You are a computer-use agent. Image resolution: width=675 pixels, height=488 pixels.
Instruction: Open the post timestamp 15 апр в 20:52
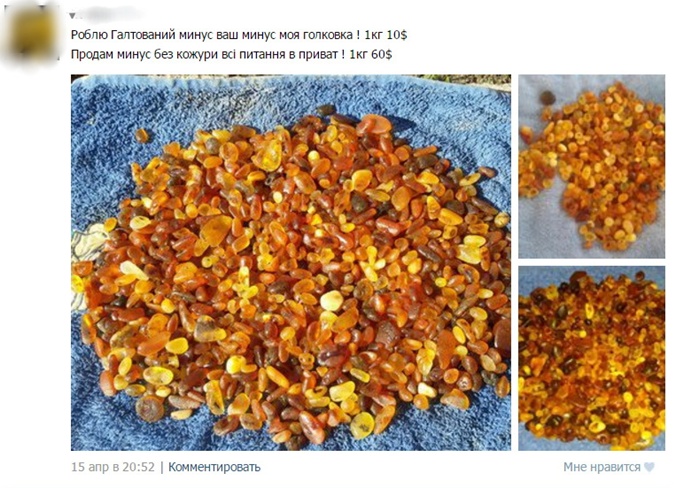(x=113, y=467)
